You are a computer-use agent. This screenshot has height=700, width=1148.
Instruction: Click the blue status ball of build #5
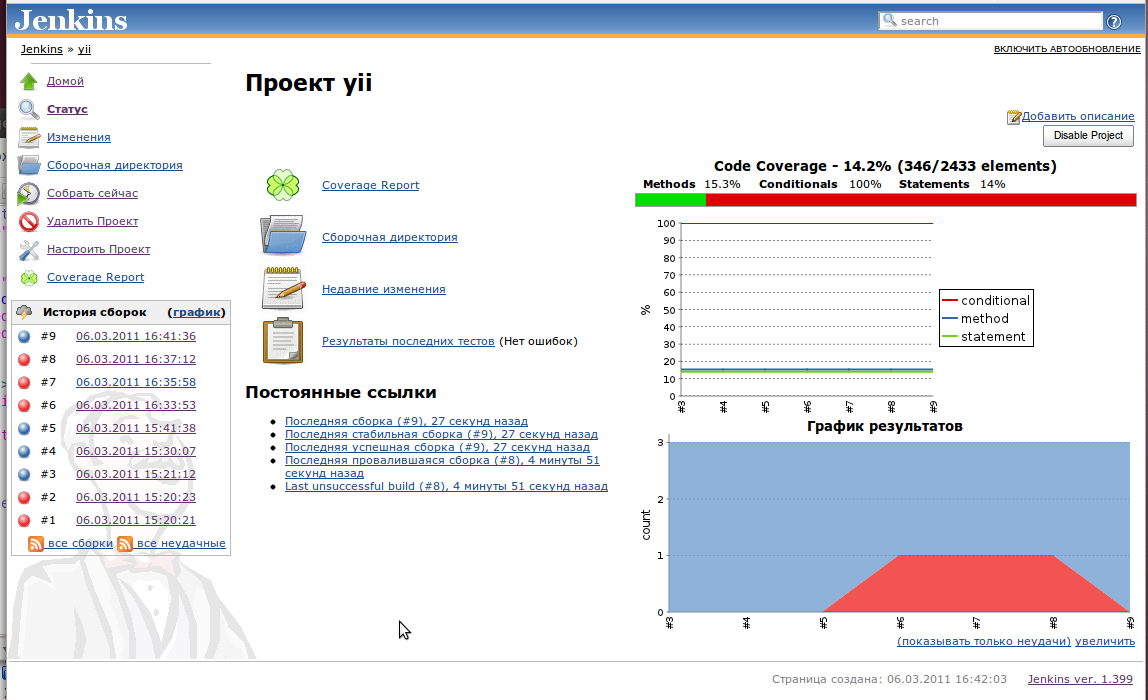24,428
